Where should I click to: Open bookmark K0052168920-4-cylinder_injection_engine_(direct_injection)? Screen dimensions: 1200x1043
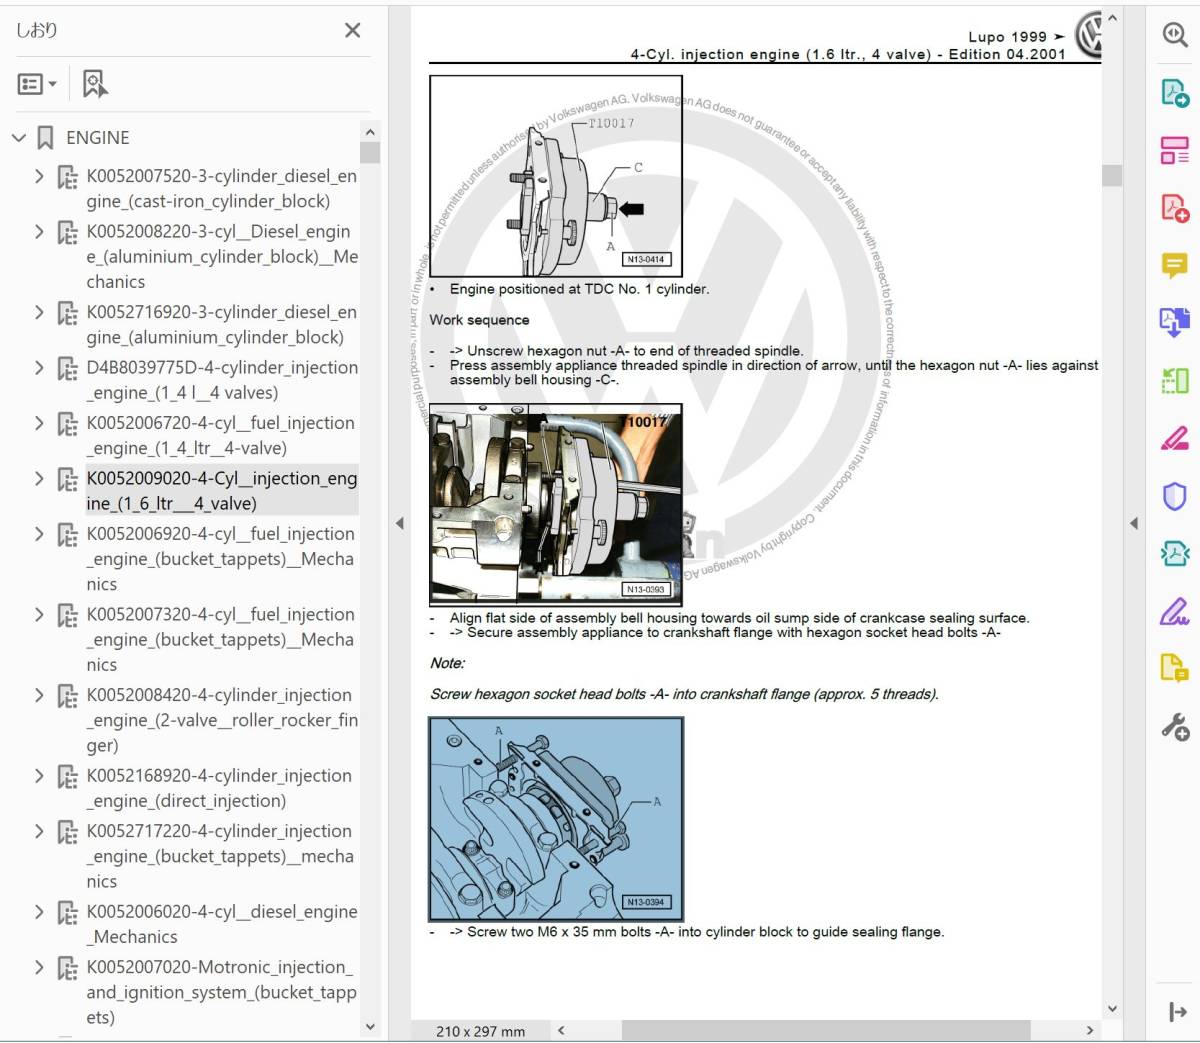pos(220,788)
